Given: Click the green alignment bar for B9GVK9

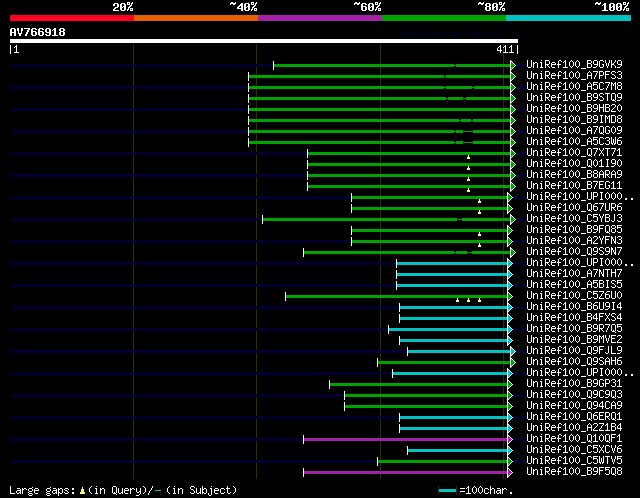Looking at the screenshot, I should point(392,65).
